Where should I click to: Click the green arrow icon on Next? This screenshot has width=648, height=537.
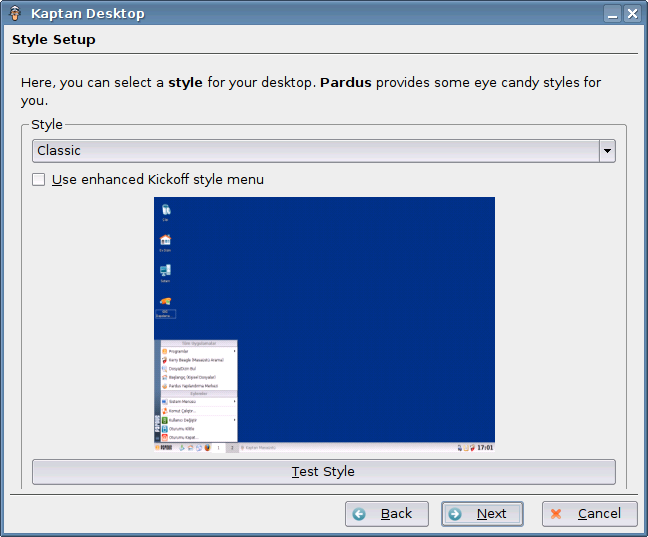click(455, 514)
